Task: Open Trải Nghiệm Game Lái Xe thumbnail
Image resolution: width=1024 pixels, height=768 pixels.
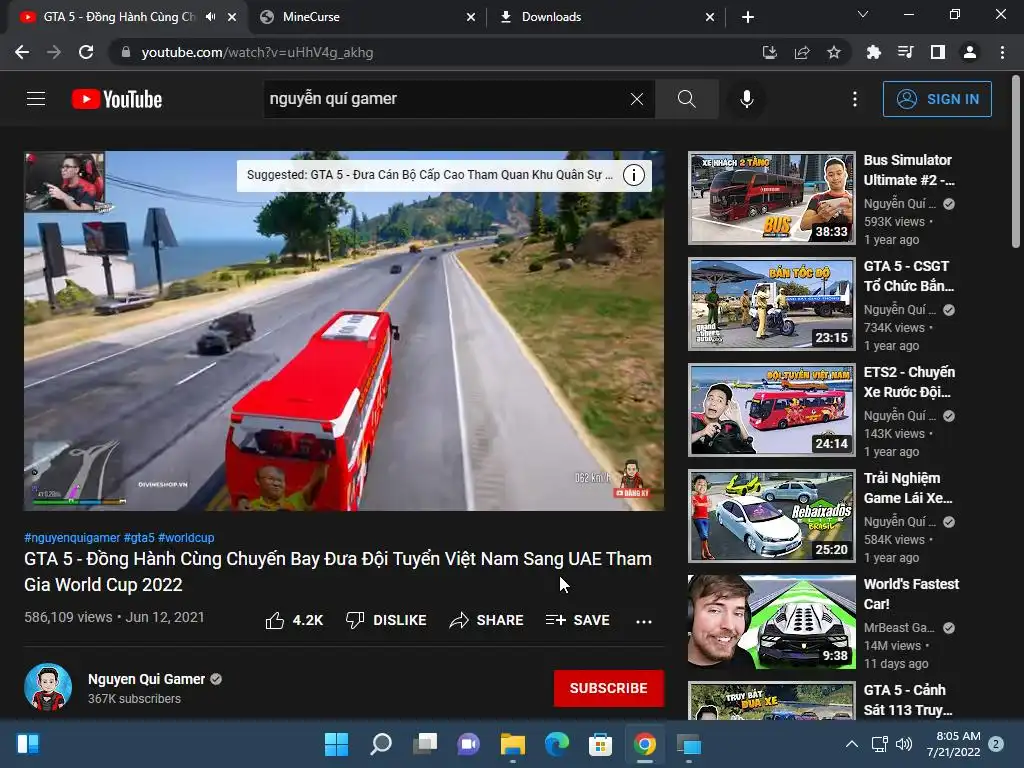Action: [x=771, y=516]
